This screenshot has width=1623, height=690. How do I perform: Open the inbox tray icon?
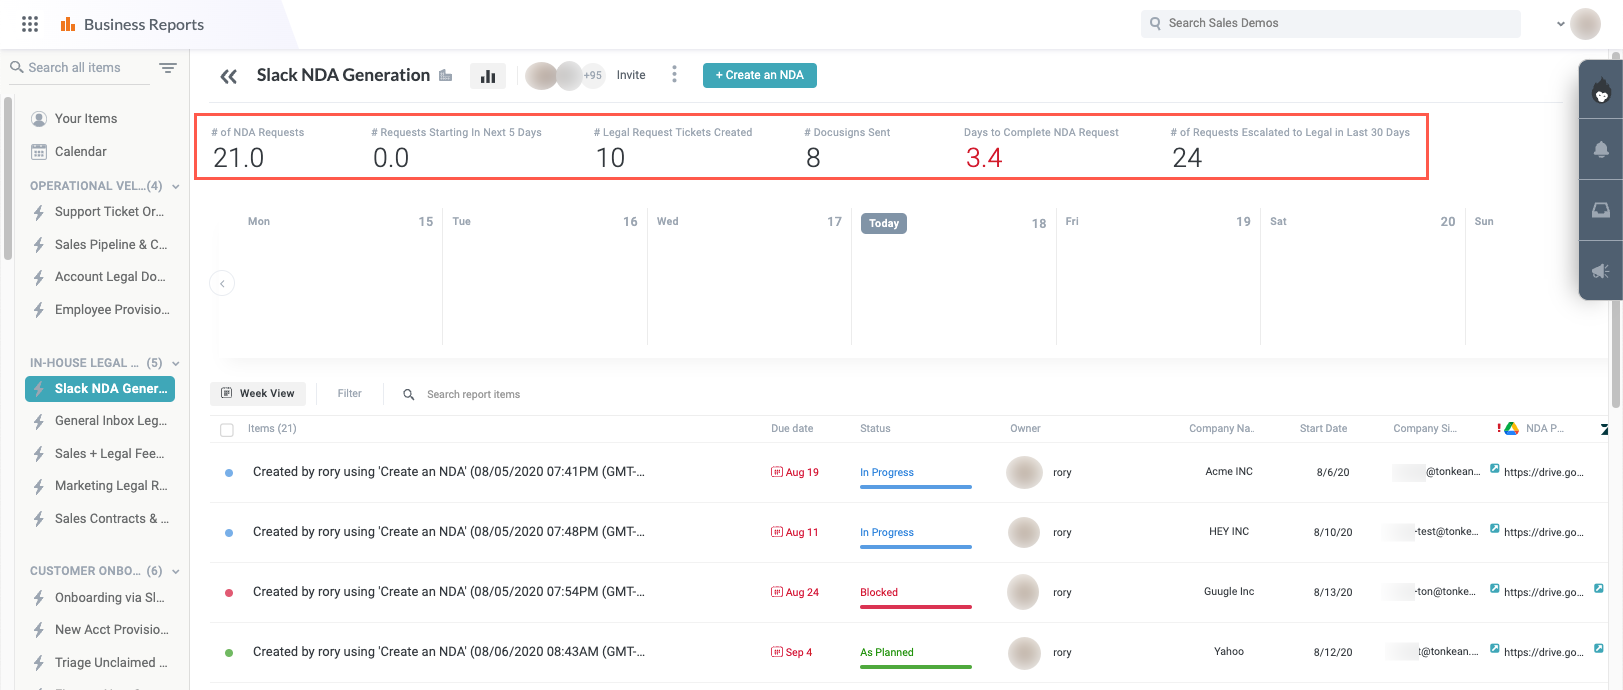[x=1601, y=210]
